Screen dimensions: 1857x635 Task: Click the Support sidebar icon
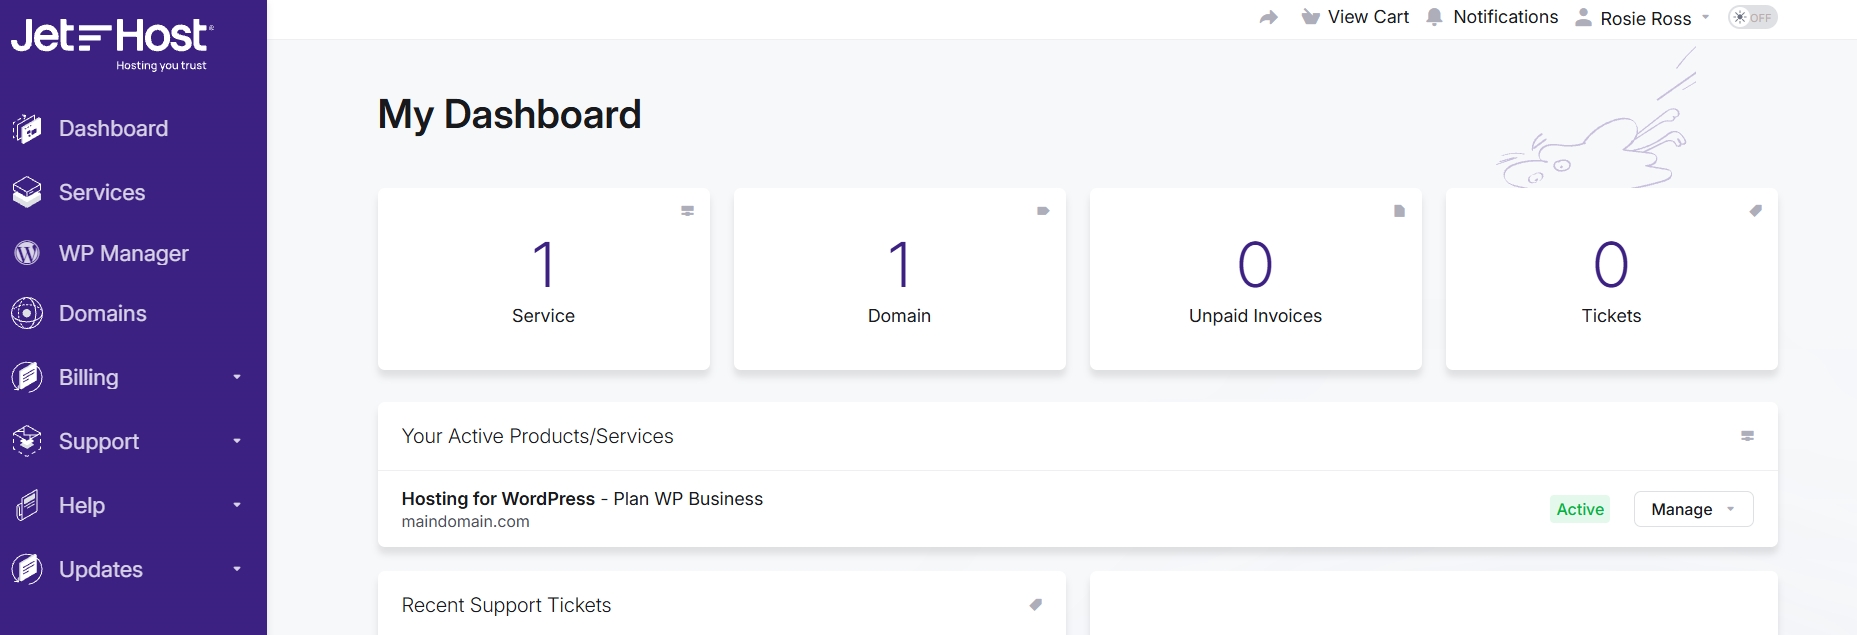(x=27, y=441)
